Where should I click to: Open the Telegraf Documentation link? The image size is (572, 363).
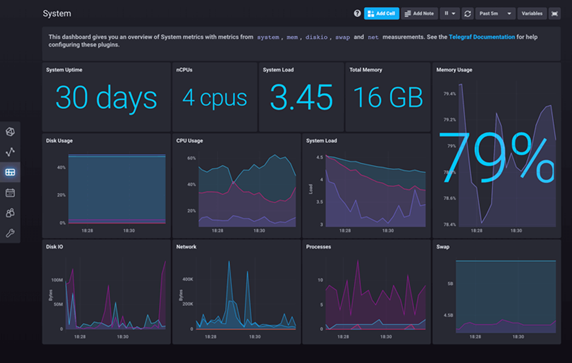482,37
